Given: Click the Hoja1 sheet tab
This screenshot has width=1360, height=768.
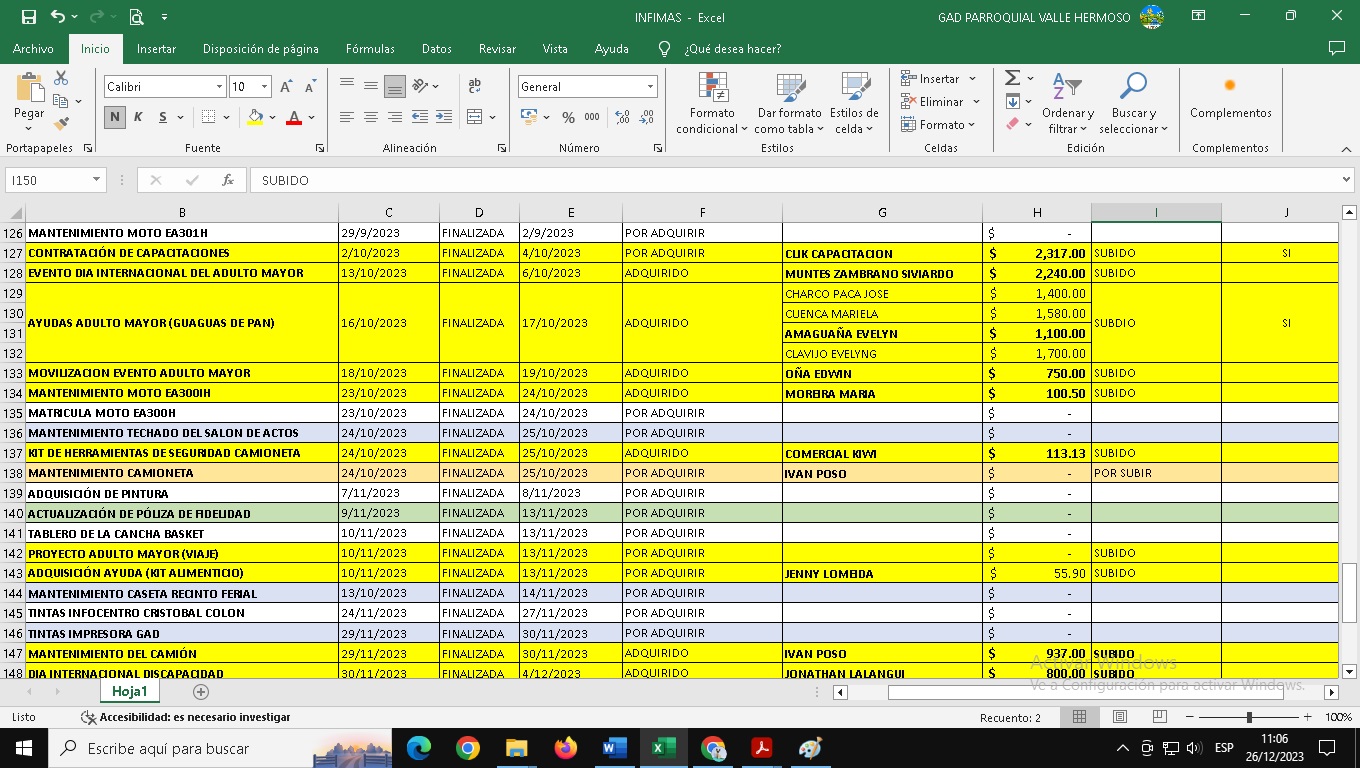Looking at the screenshot, I should (x=130, y=691).
